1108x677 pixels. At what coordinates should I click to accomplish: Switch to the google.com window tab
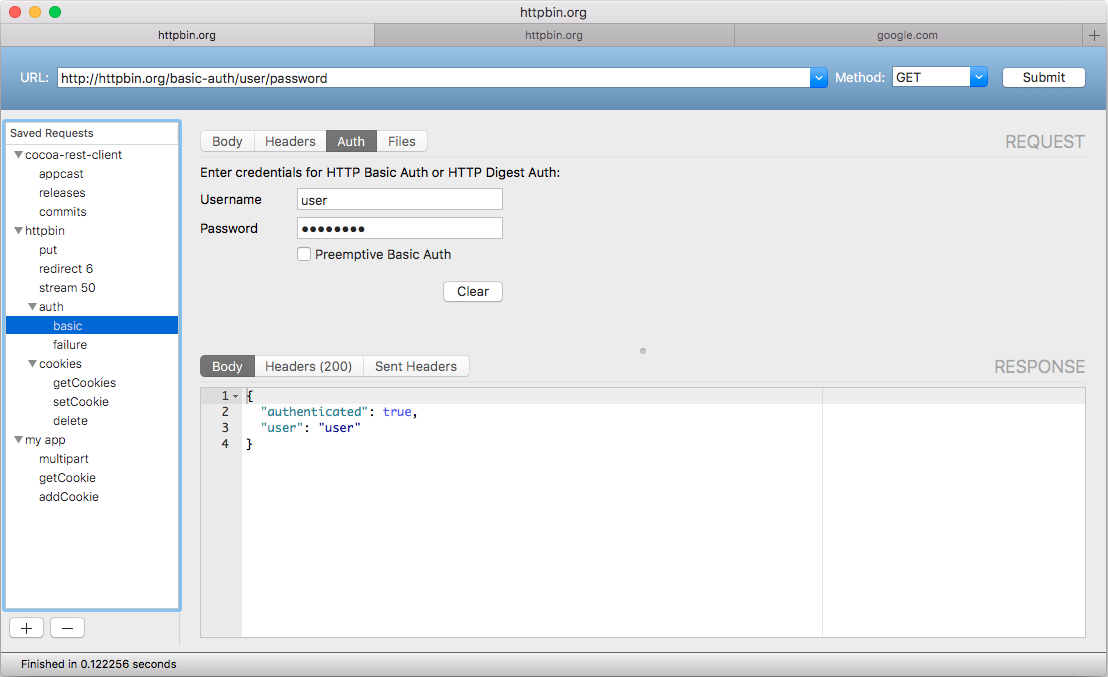pos(908,35)
